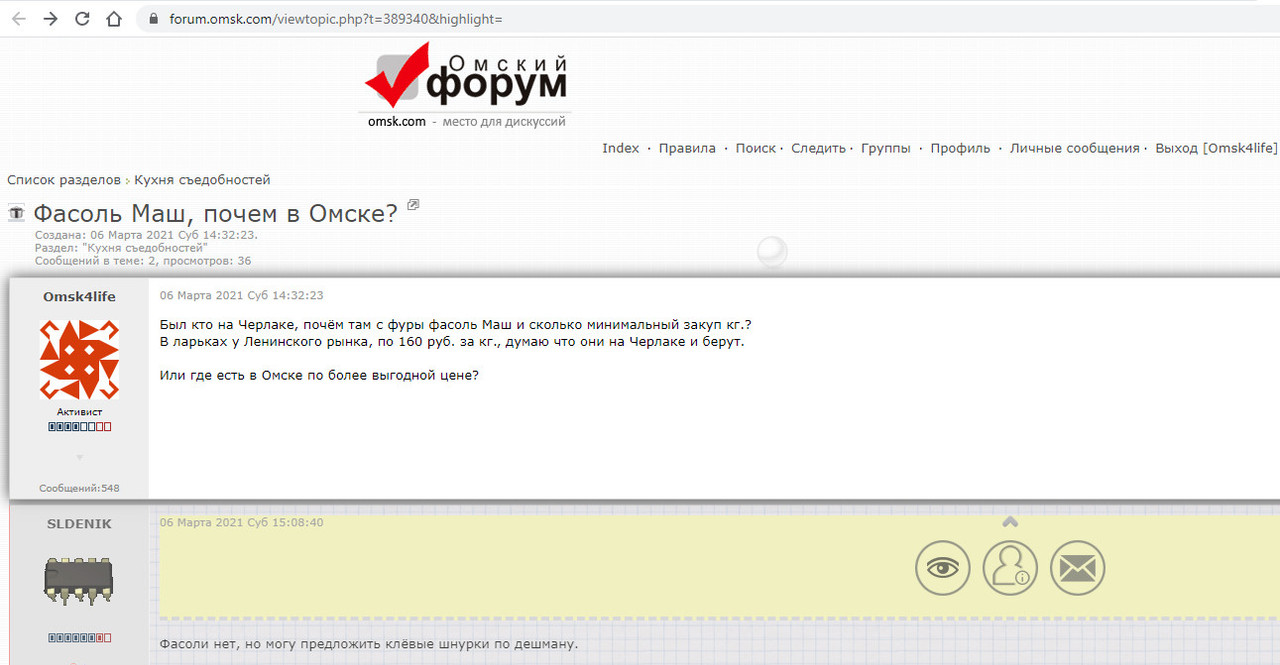Viewport: 1280px width, 665px height.
Task: Go forward with the browser forward arrow
Action: 50,19
